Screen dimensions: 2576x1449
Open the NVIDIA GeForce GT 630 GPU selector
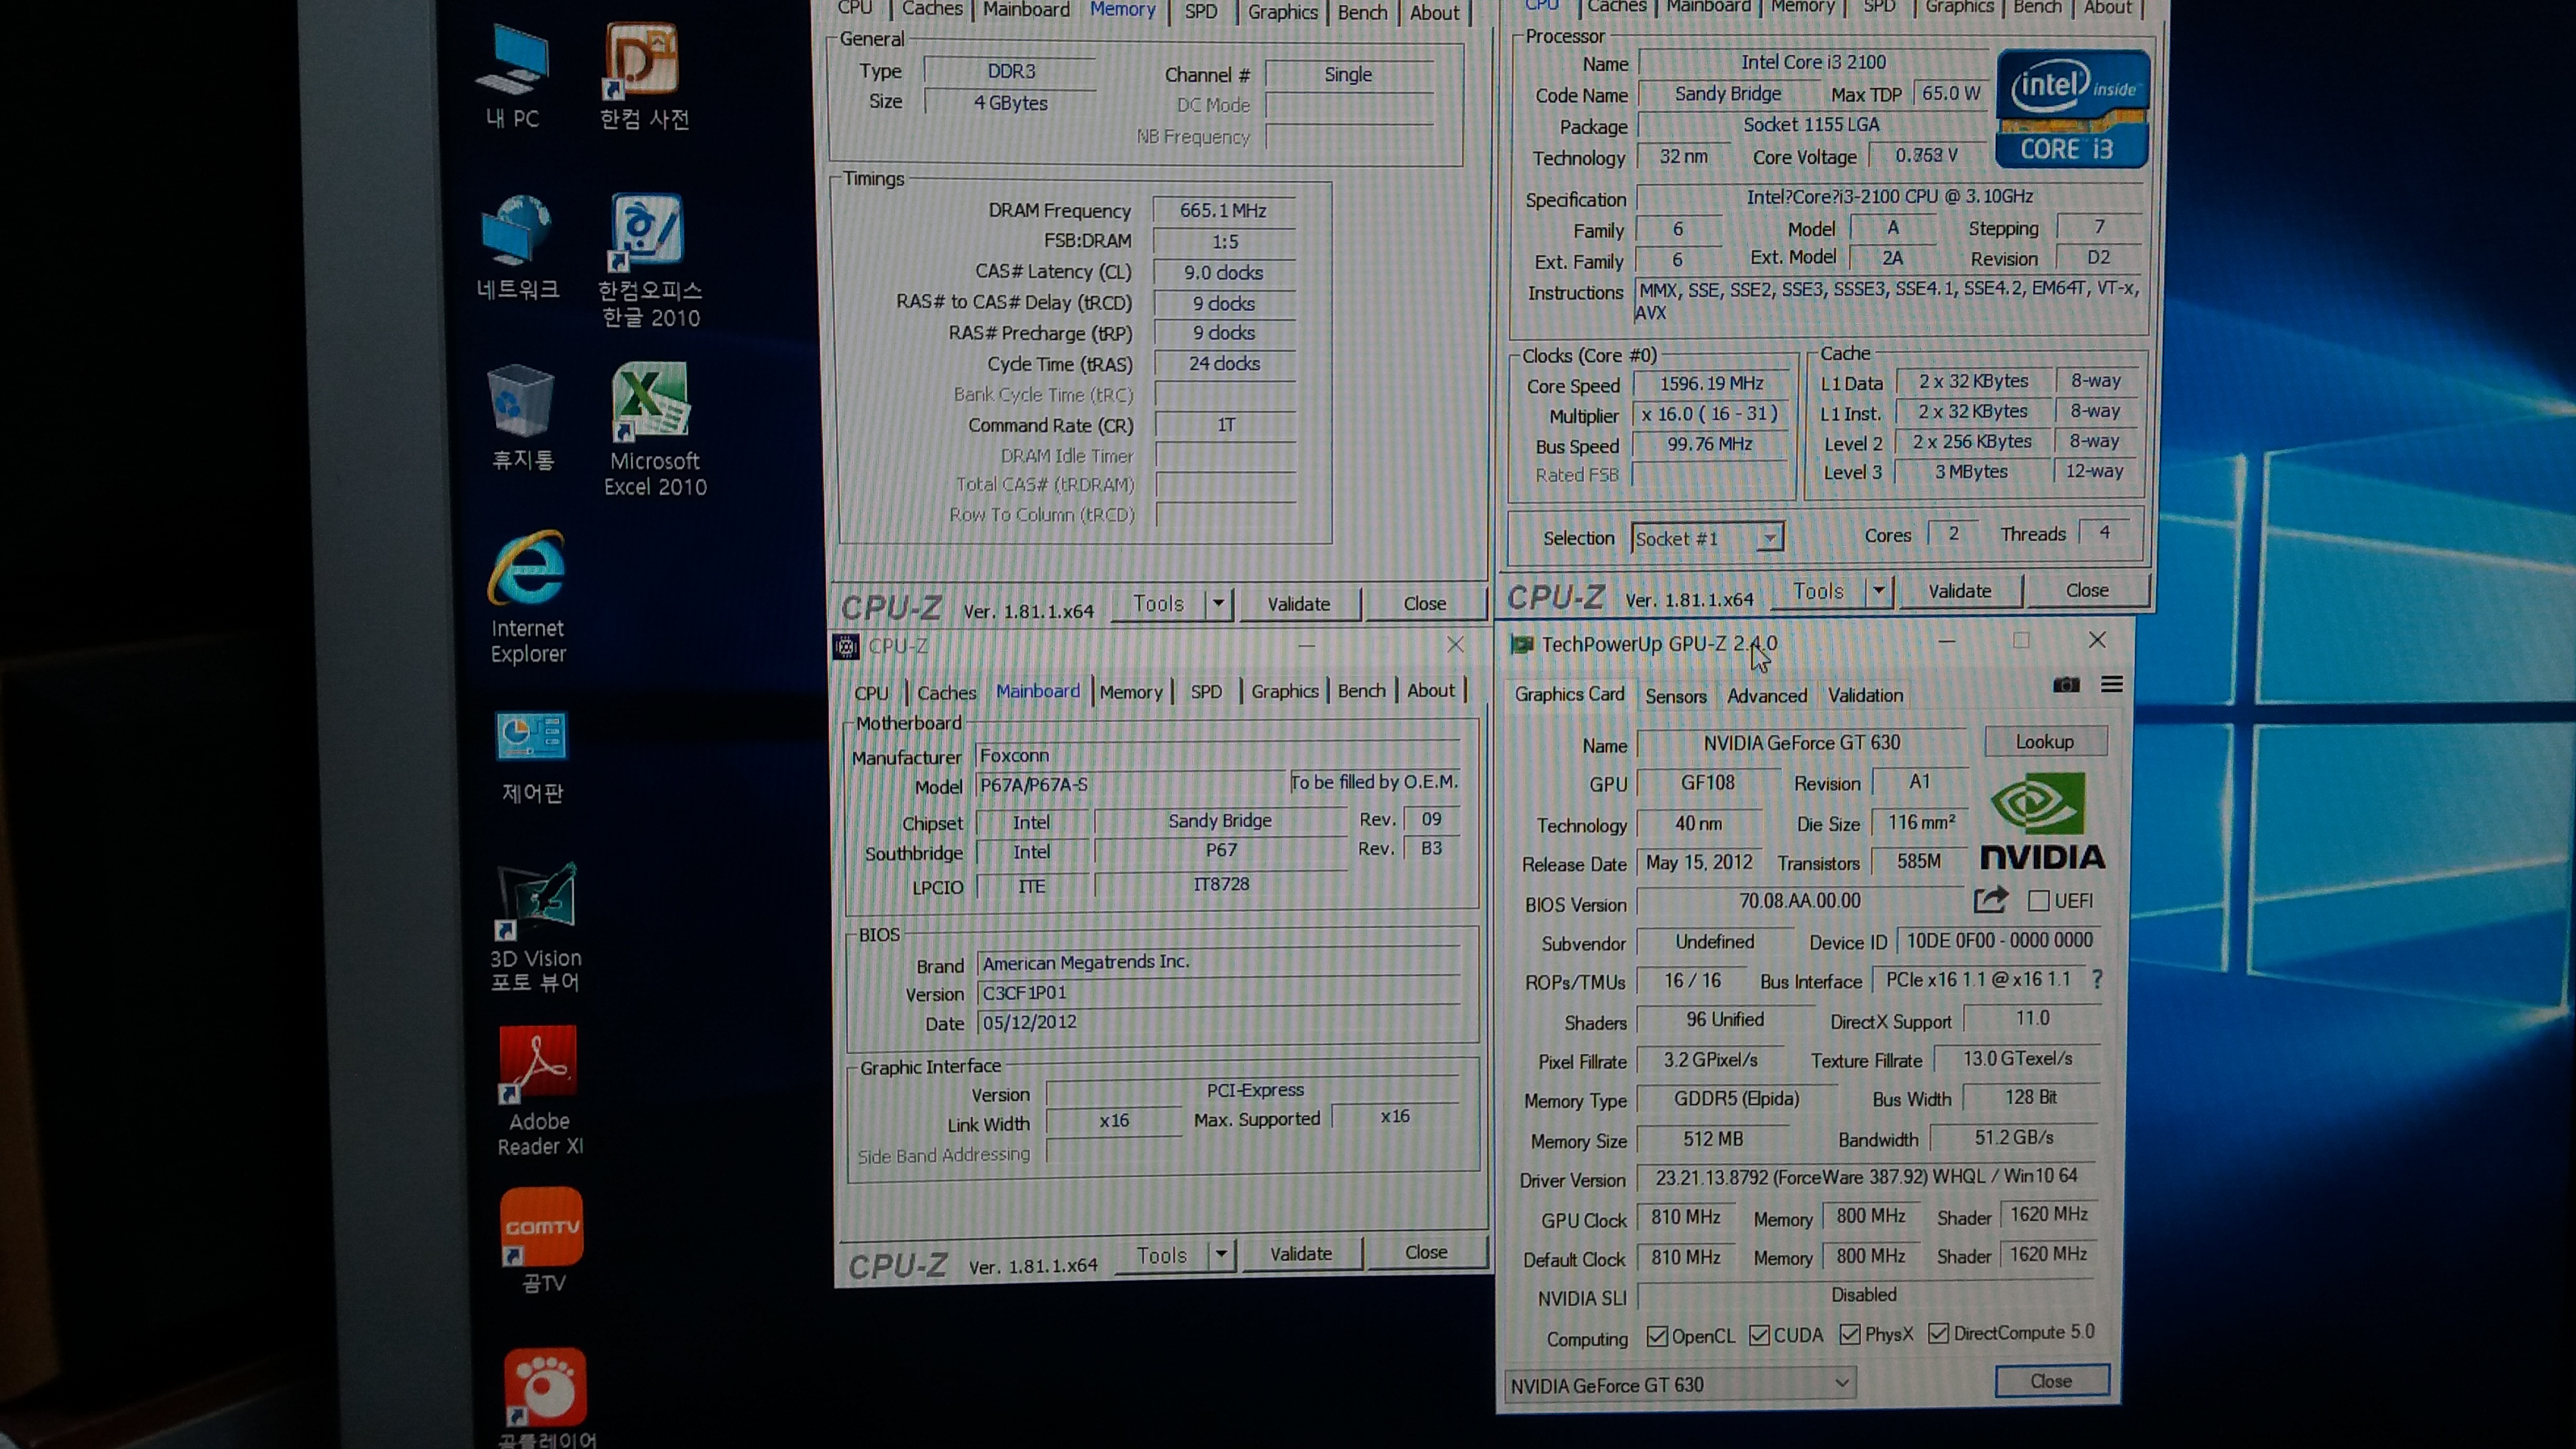click(x=1680, y=1384)
